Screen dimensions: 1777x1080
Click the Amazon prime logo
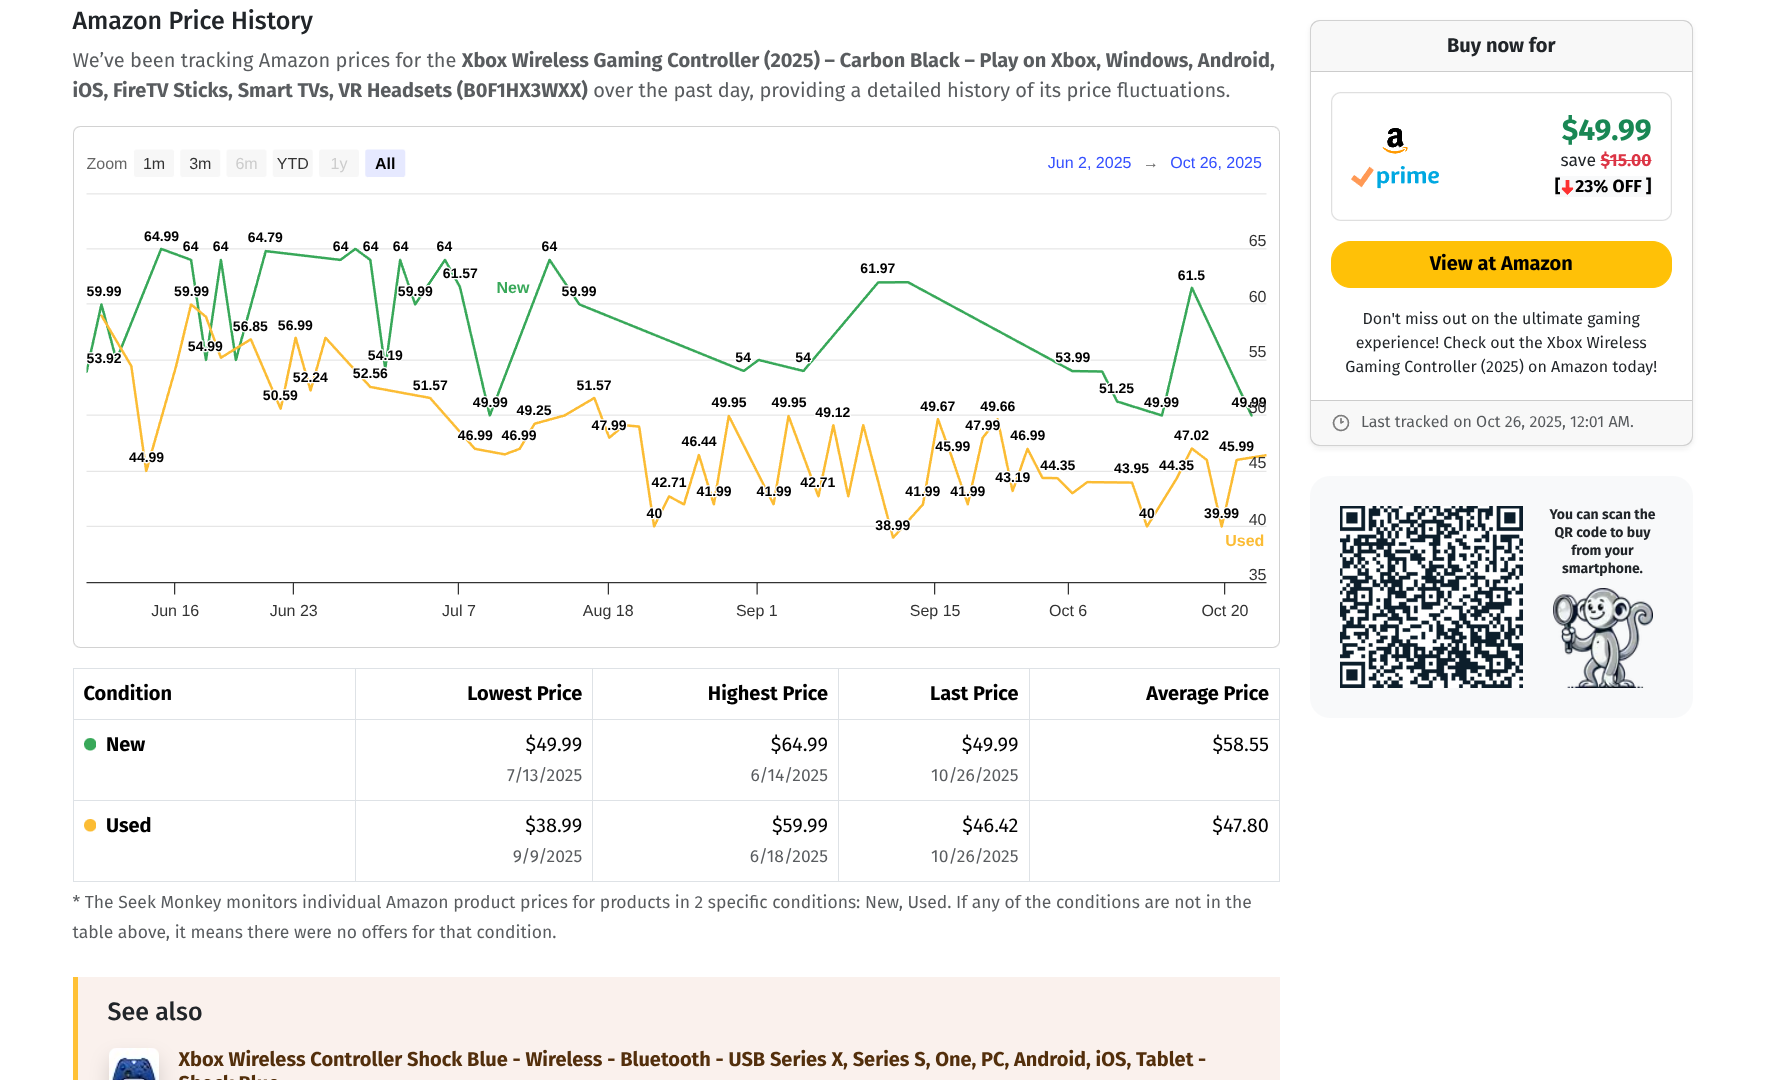pos(1395,158)
